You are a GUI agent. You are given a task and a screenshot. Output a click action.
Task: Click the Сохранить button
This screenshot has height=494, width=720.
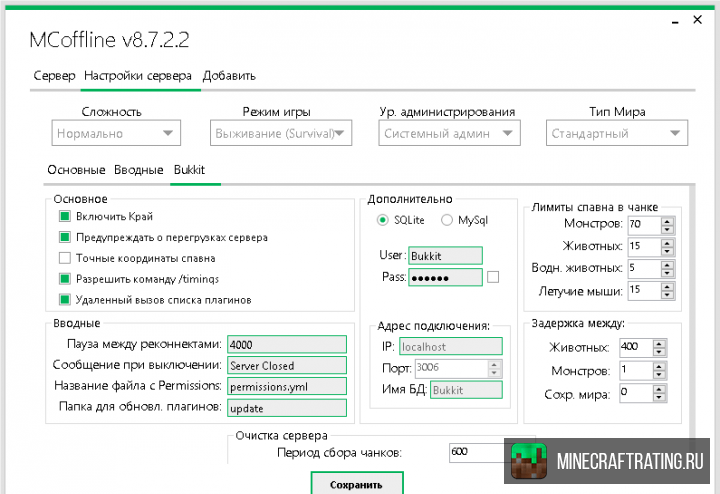coord(357,483)
